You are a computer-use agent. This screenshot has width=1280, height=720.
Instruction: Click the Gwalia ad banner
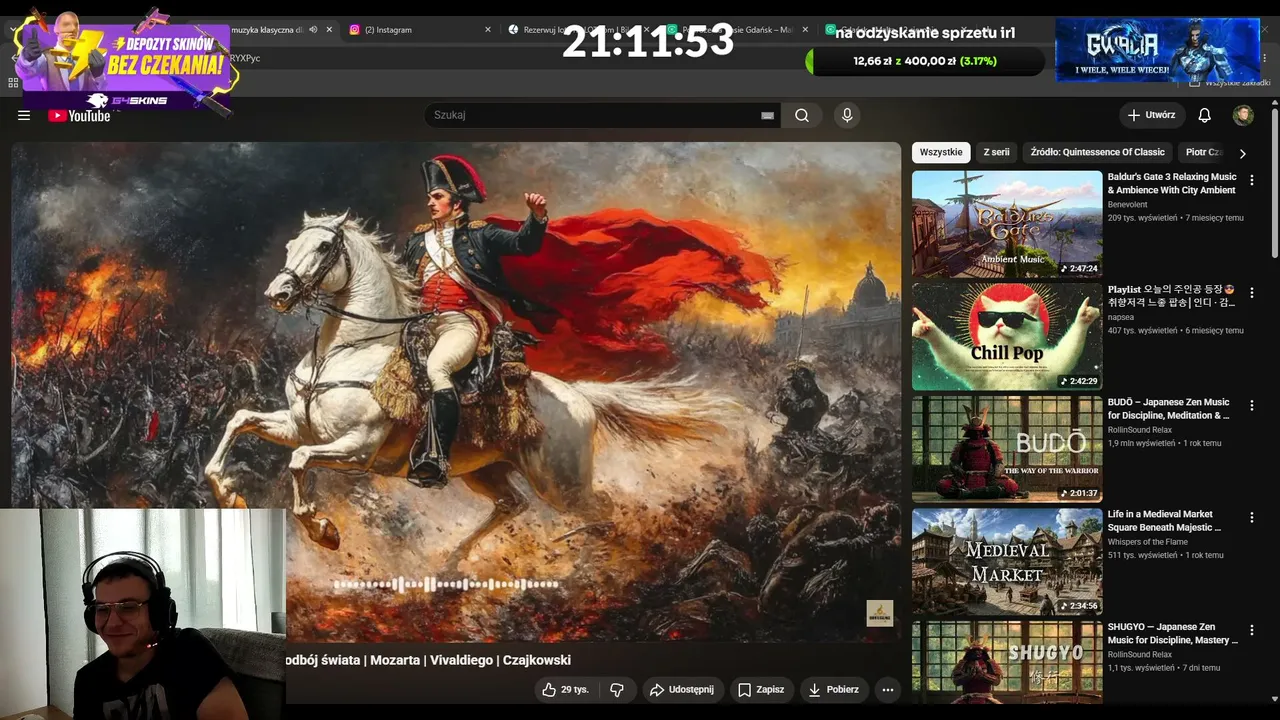(1158, 50)
